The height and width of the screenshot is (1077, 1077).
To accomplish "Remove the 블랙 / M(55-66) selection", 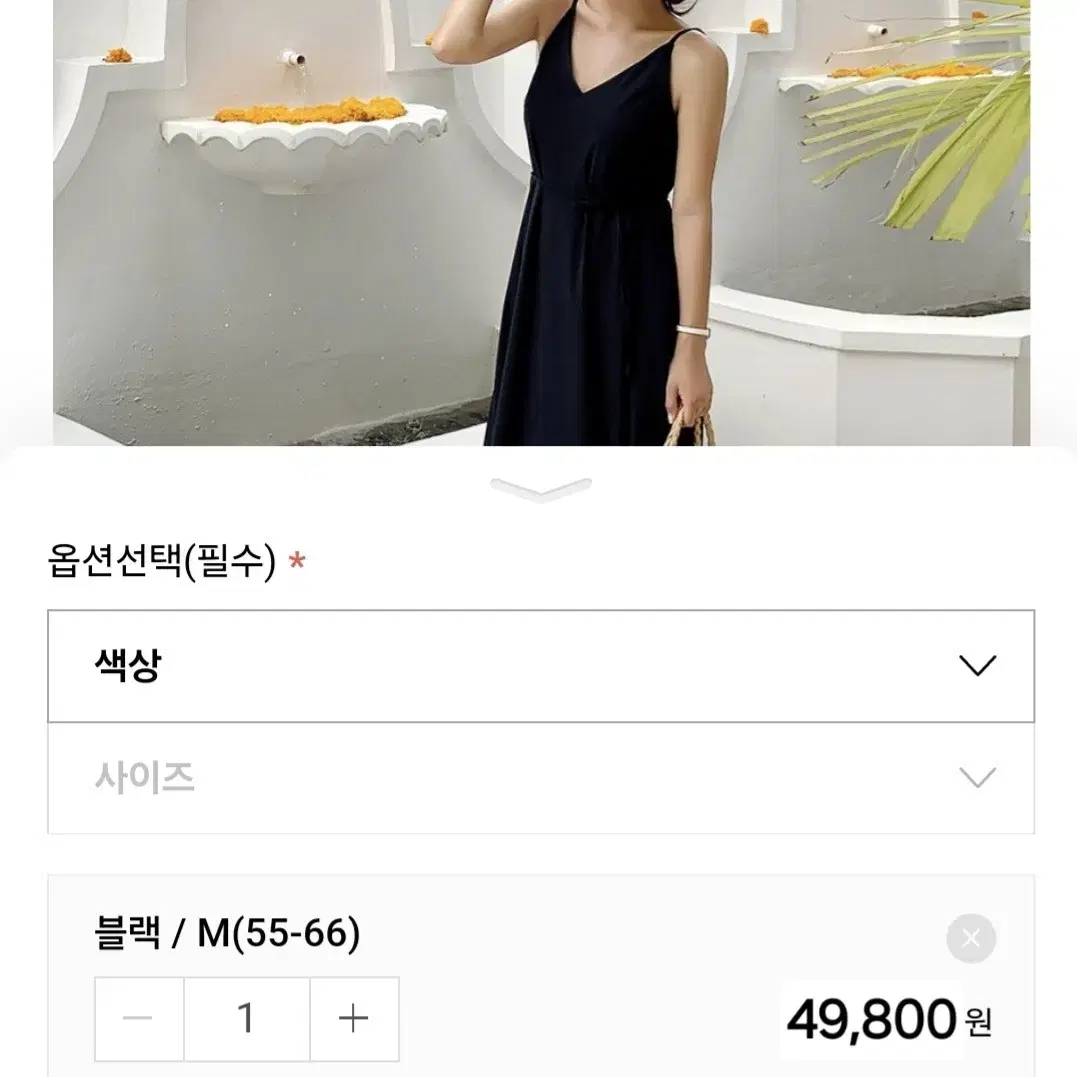I will pyautogui.click(x=971, y=938).
